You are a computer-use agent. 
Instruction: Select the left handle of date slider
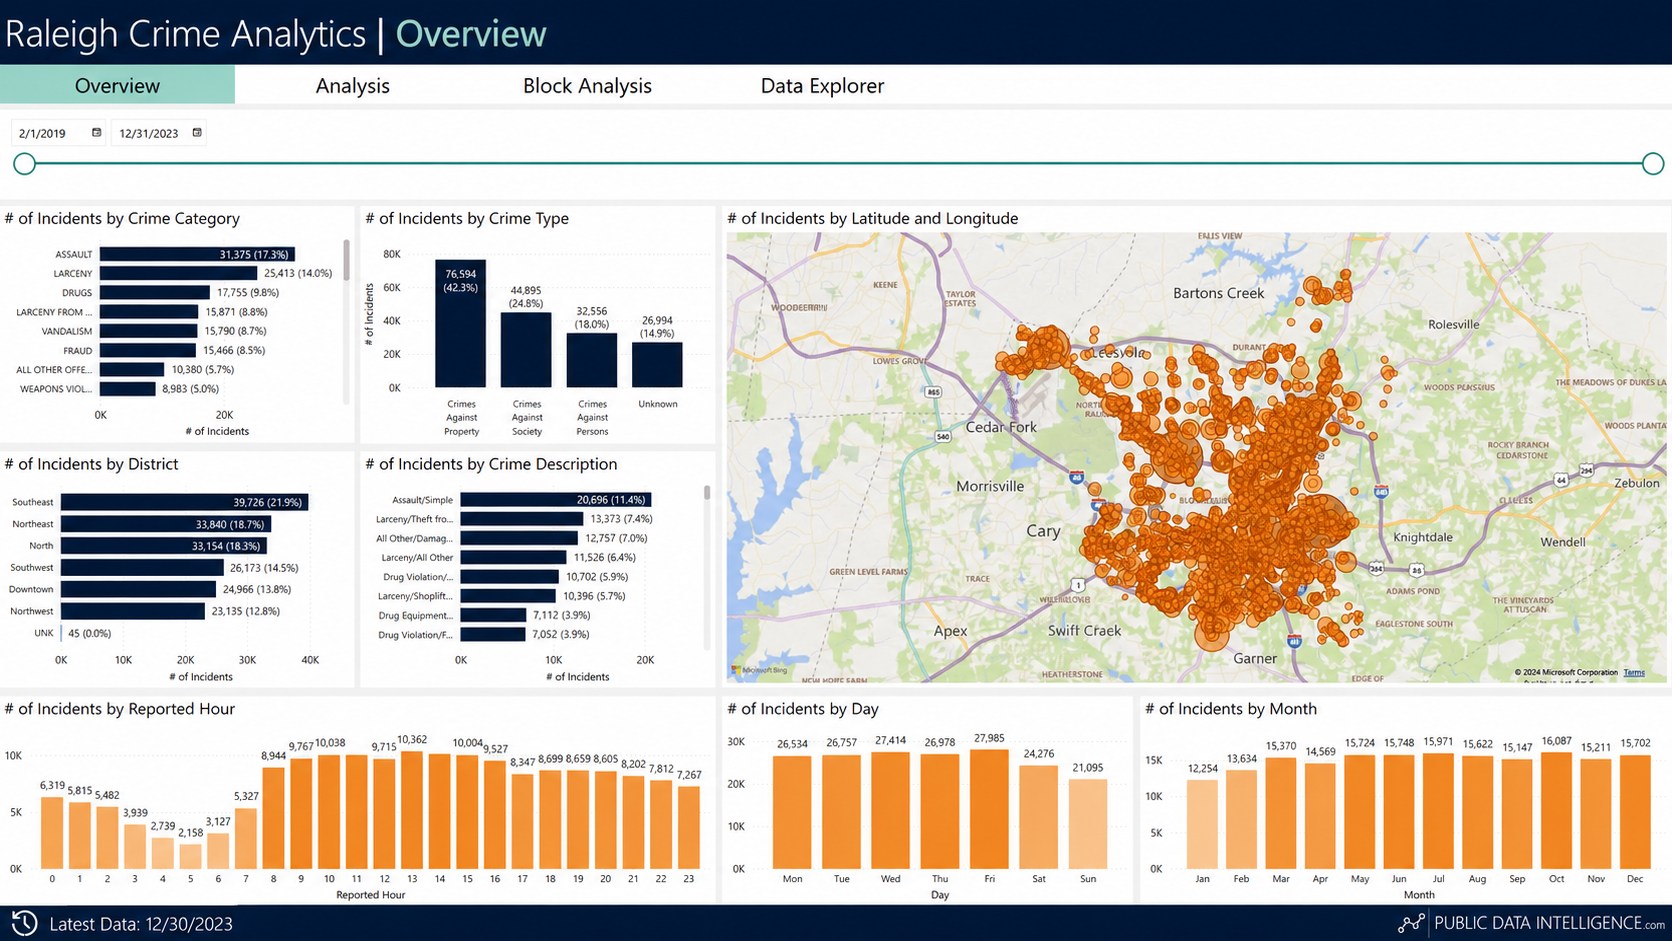coord(25,163)
